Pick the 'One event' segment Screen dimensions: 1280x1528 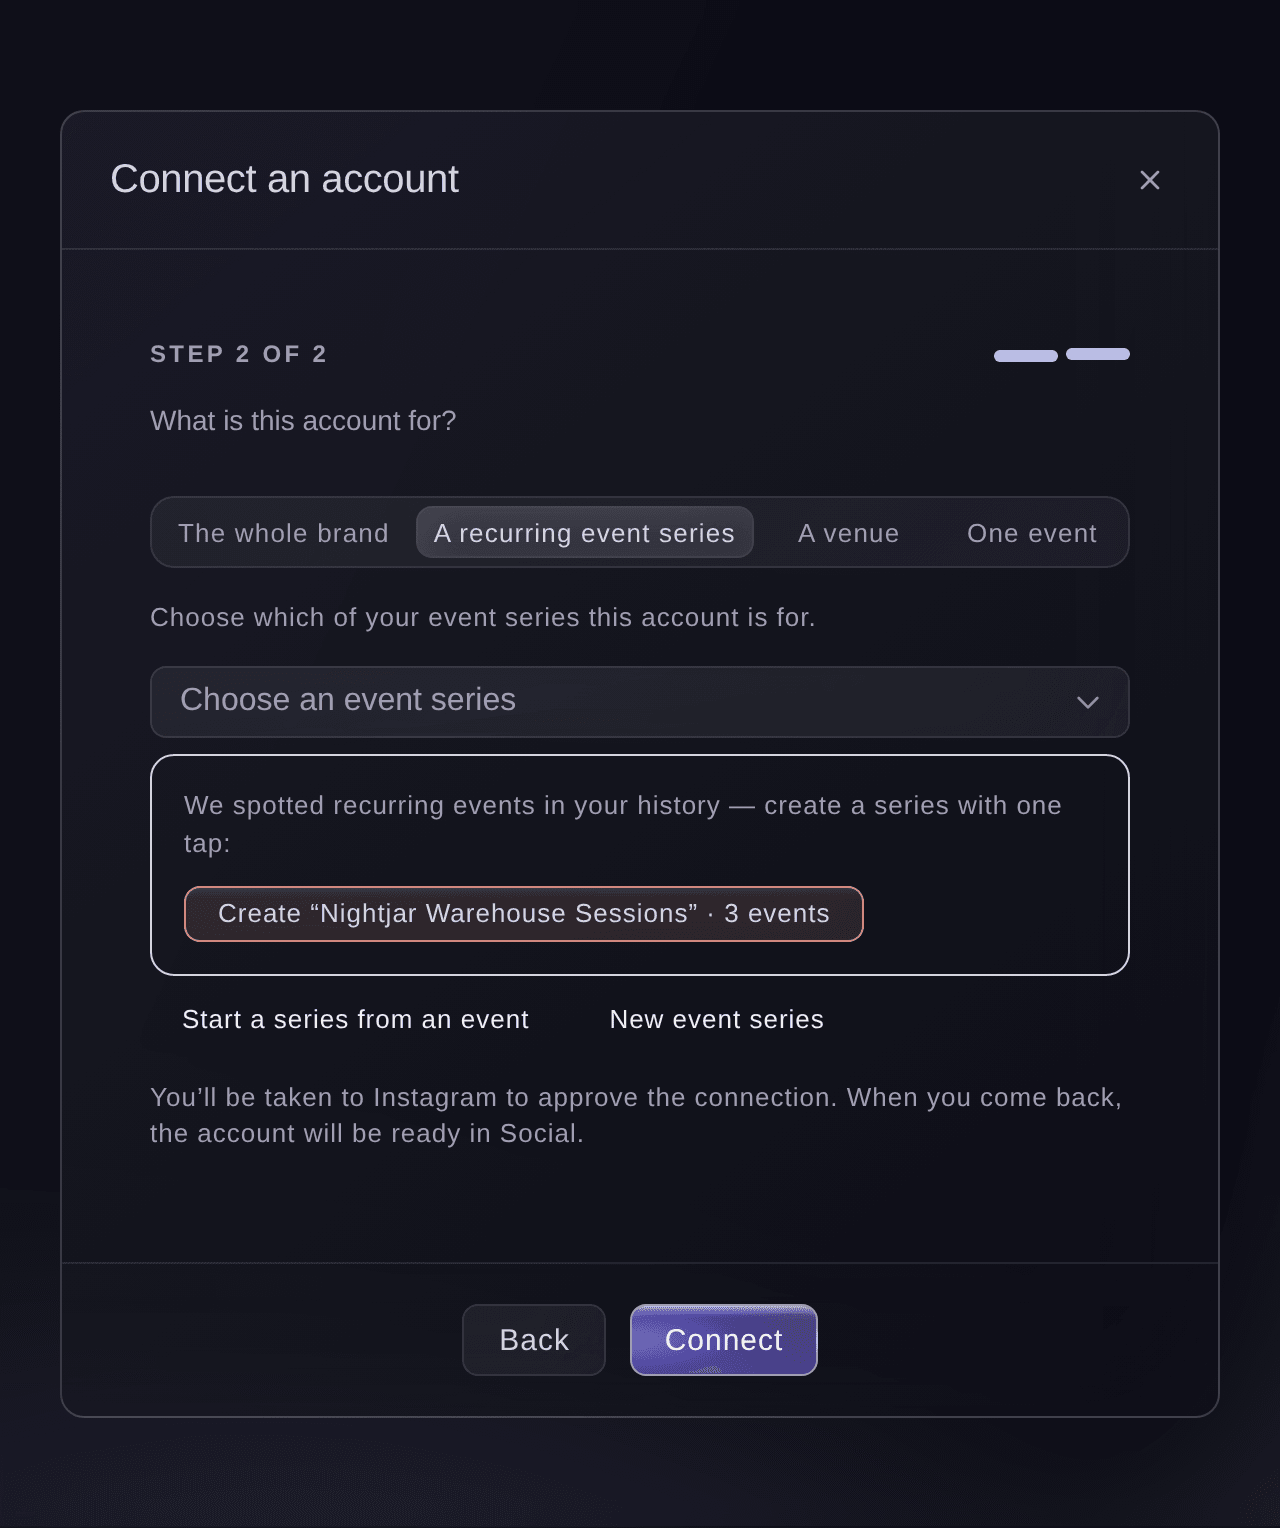pyautogui.click(x=1032, y=533)
